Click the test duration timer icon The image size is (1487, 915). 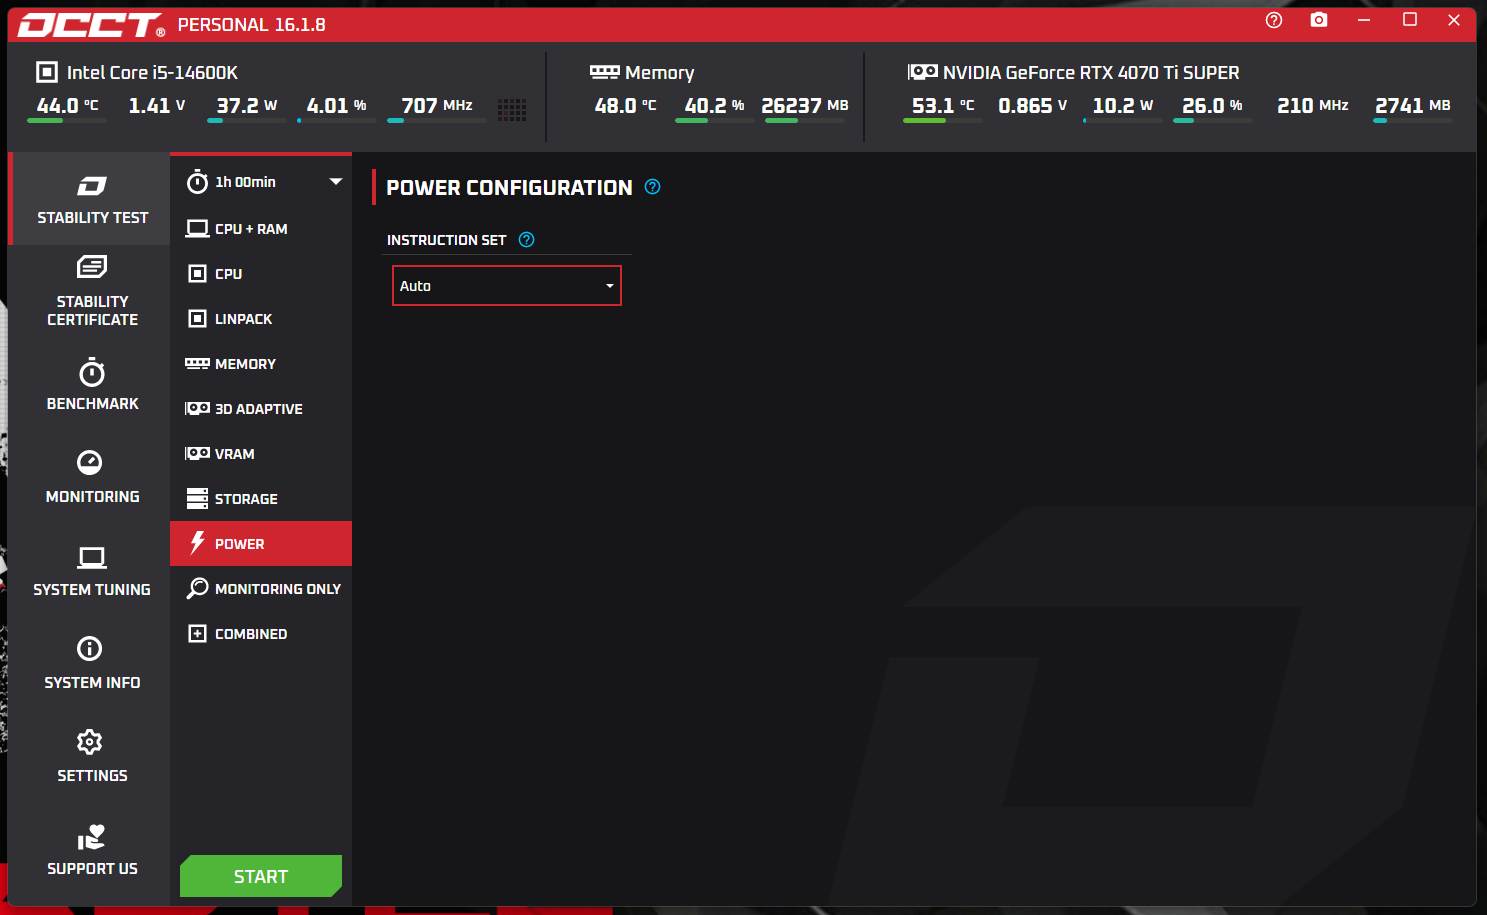point(198,181)
